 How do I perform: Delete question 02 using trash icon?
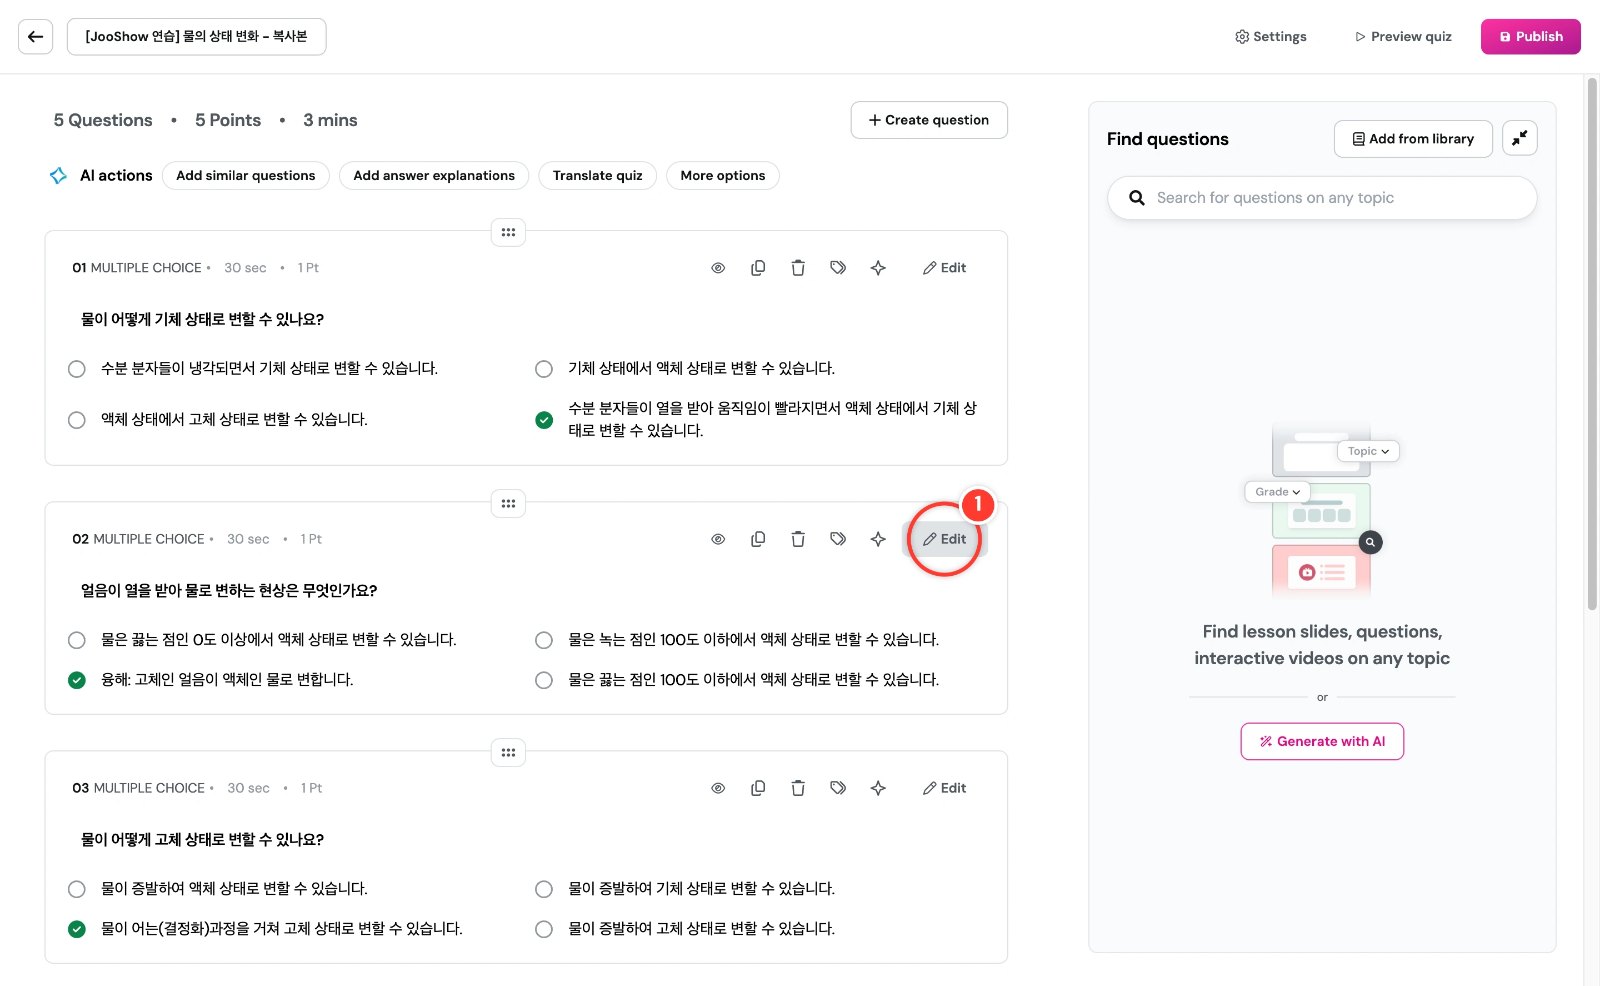click(798, 539)
